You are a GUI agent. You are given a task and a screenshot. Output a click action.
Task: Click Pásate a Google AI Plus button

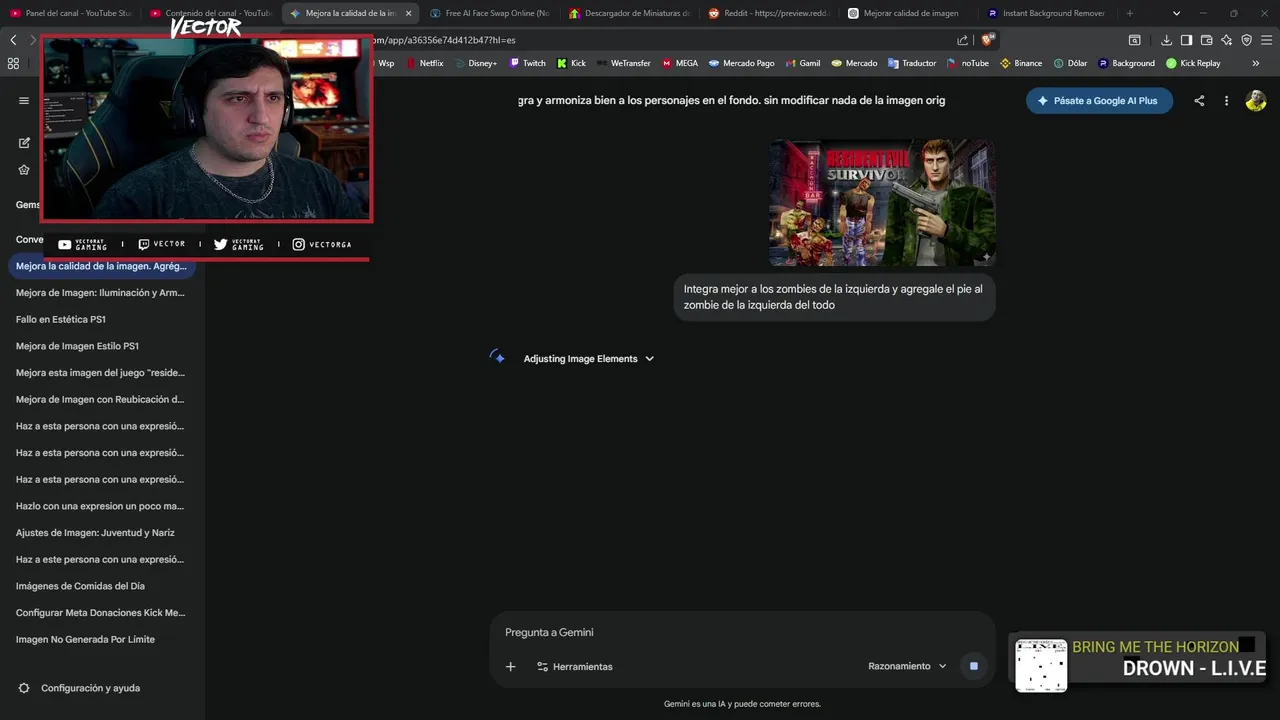(1099, 101)
